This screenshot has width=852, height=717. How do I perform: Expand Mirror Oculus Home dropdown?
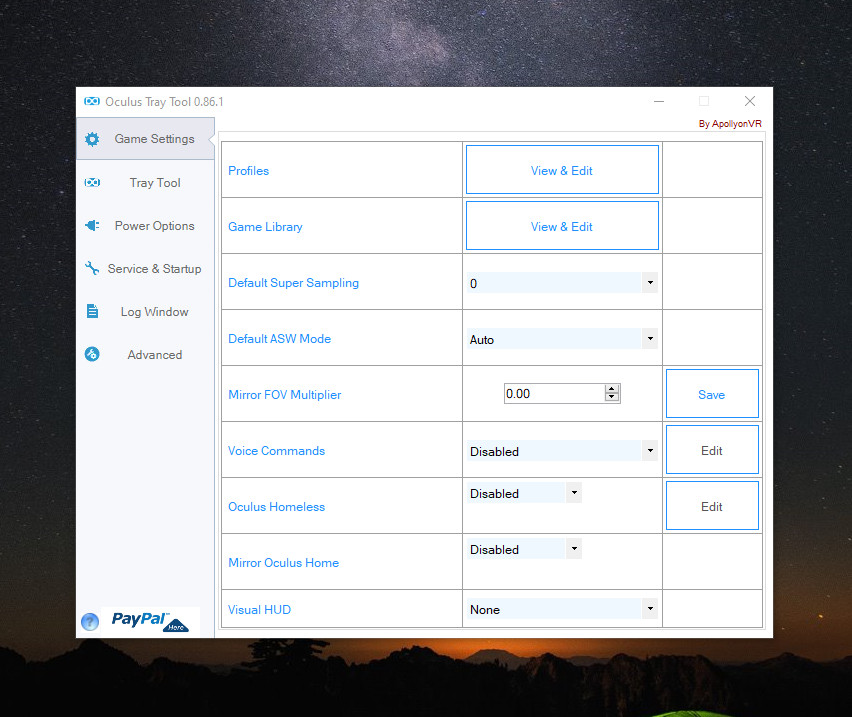[x=574, y=549]
